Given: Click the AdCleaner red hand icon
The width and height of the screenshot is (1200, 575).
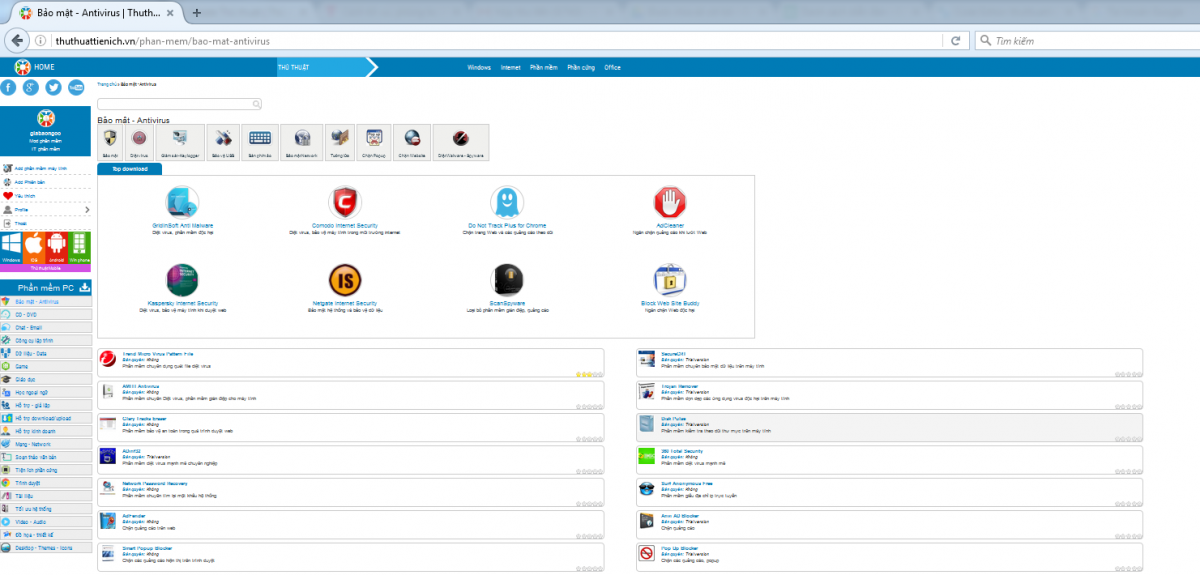Looking at the screenshot, I should (x=669, y=202).
